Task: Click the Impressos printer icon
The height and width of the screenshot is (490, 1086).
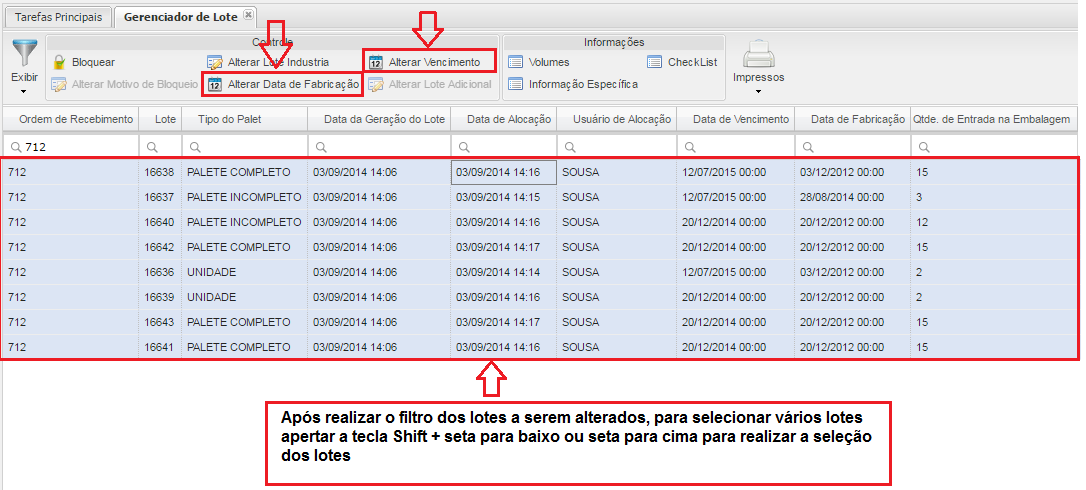Action: (758, 54)
